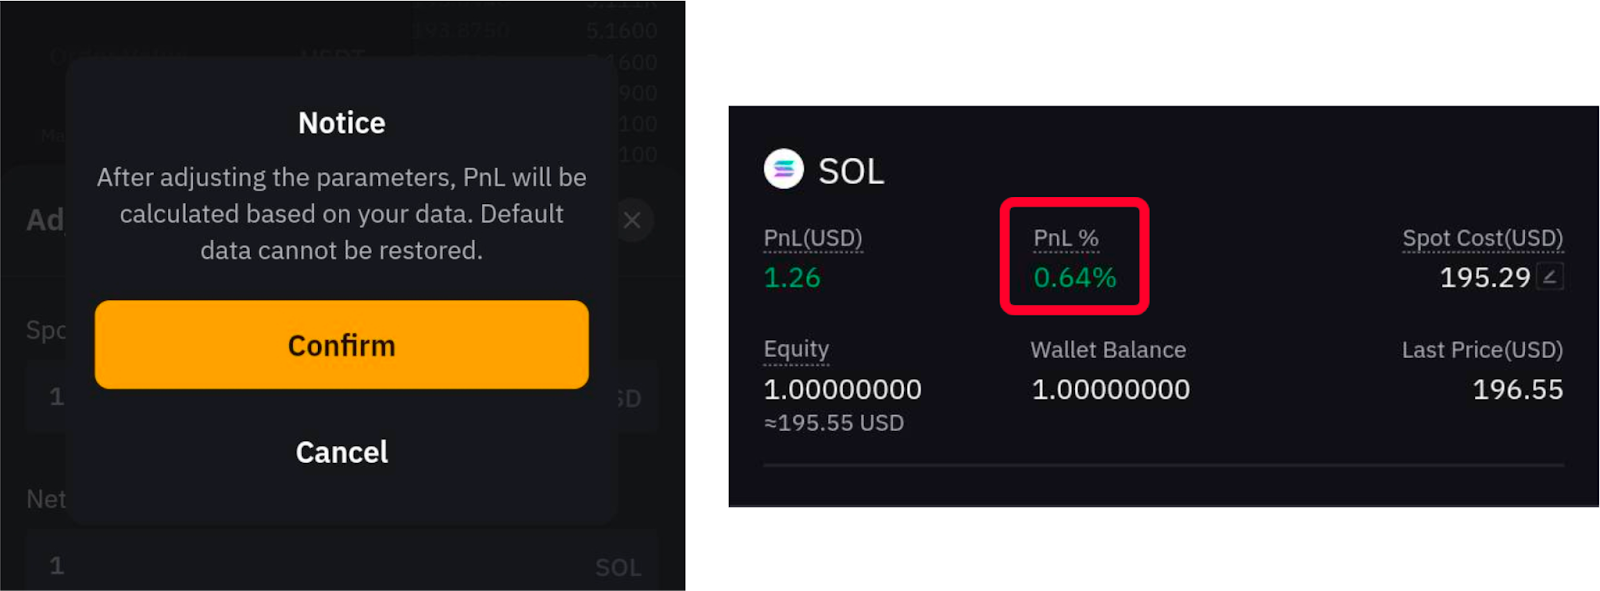The width and height of the screenshot is (1600, 591).
Task: Click the Notice dialog message text
Action: click(x=342, y=214)
